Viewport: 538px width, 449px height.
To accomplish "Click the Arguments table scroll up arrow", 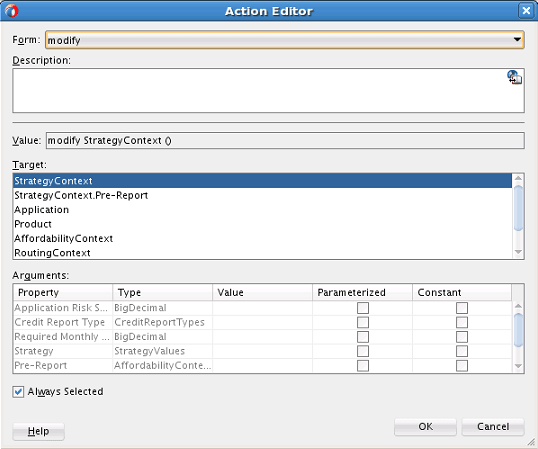I will 518,306.
